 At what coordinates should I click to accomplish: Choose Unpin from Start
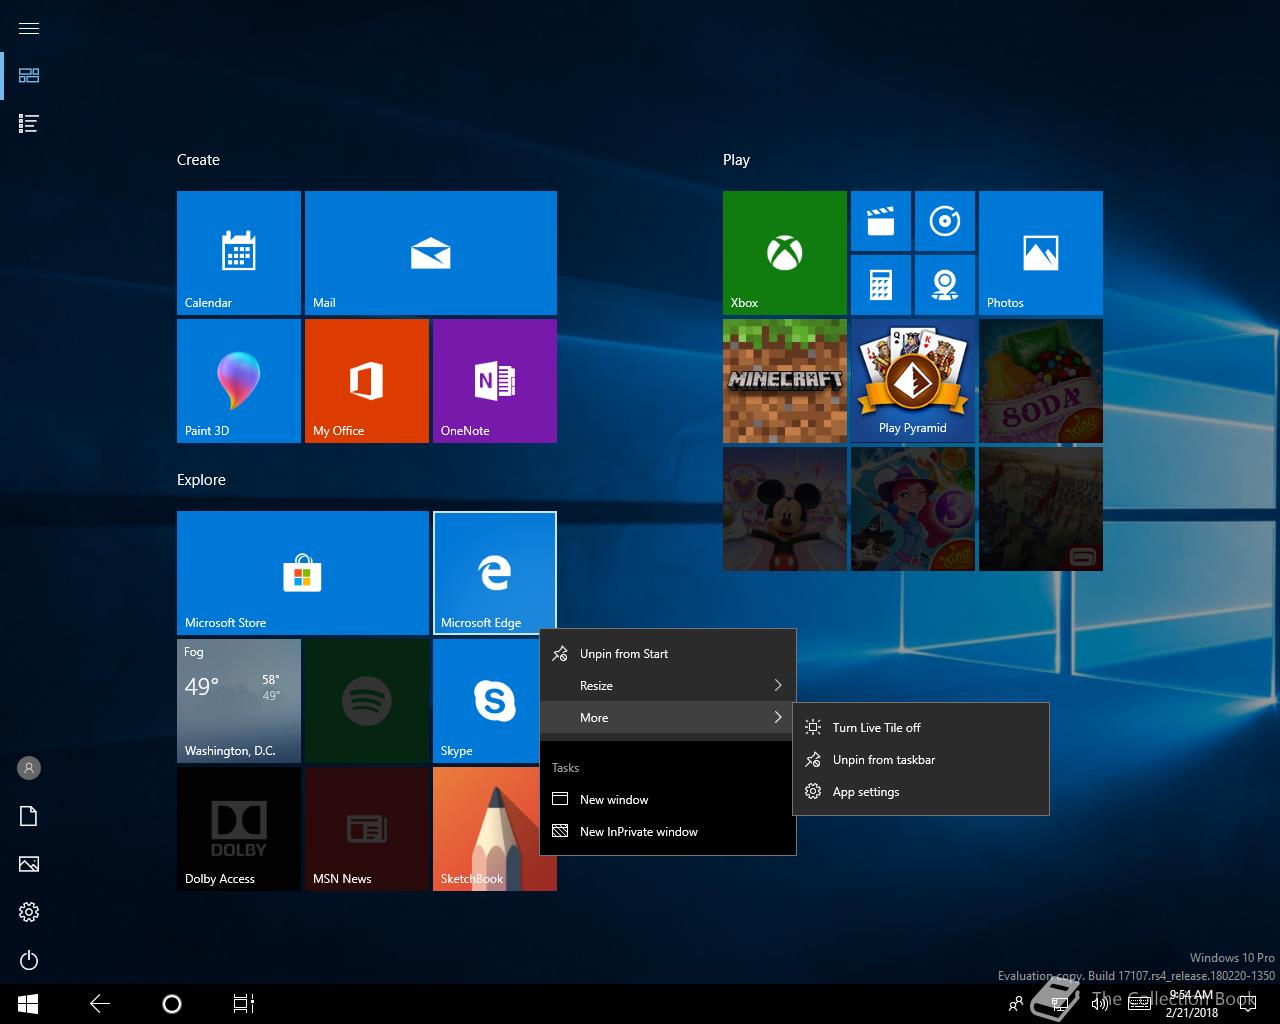[x=668, y=654]
